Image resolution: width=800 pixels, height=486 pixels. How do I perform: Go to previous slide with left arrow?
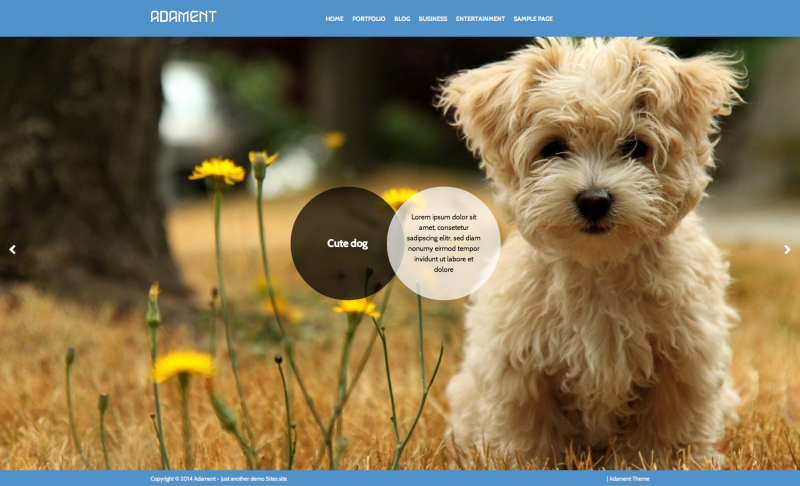12,250
